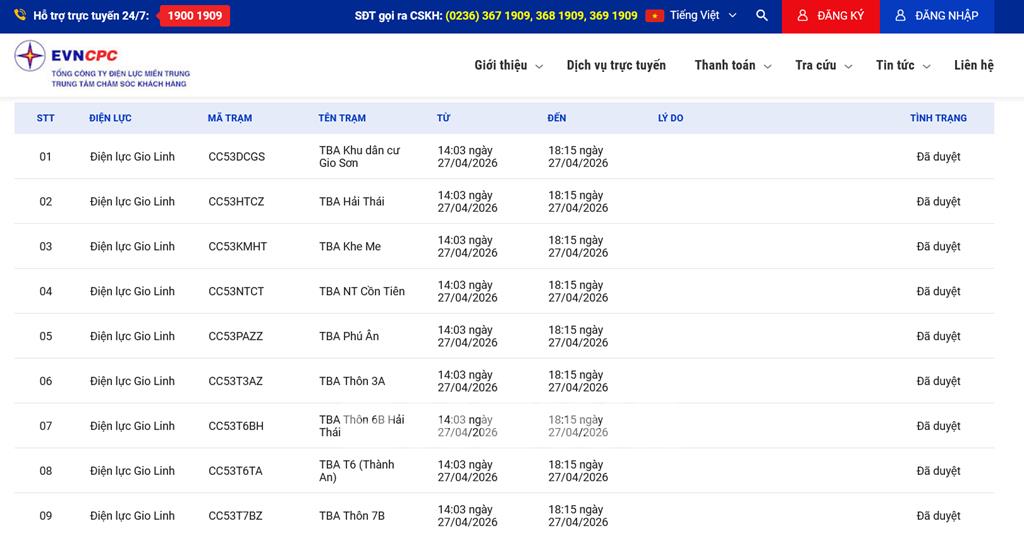Open the Liên hệ page
Screen dimensions: 1024x533
973,65
